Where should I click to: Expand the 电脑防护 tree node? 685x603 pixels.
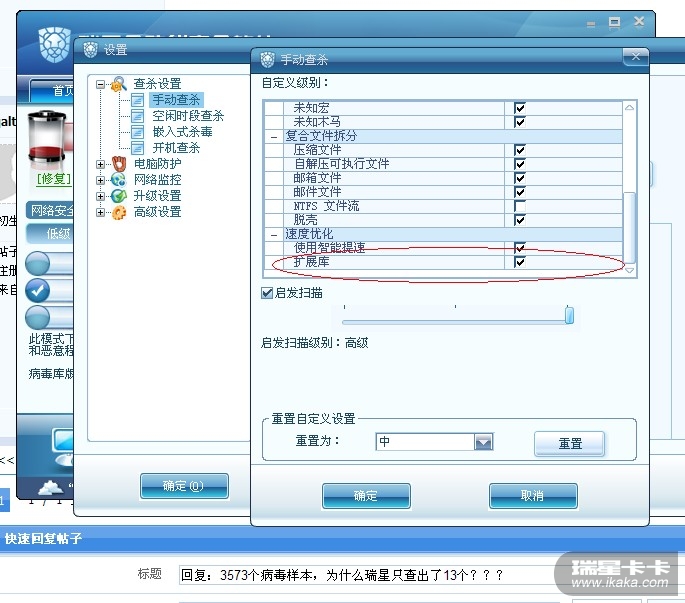tap(100, 164)
